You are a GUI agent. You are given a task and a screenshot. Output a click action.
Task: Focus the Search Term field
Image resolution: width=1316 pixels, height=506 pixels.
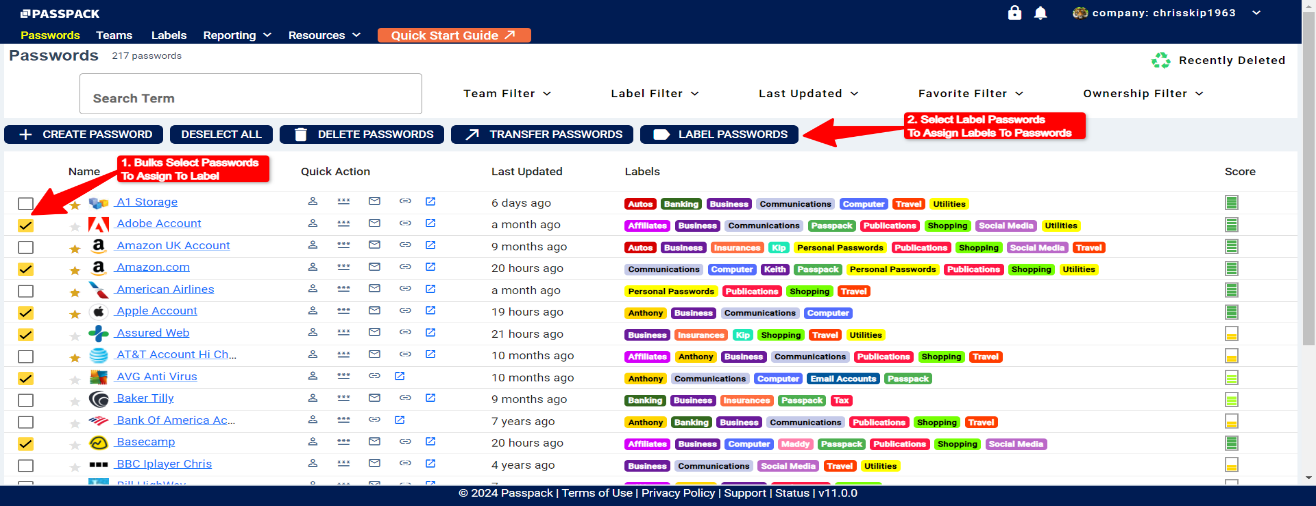(x=251, y=93)
